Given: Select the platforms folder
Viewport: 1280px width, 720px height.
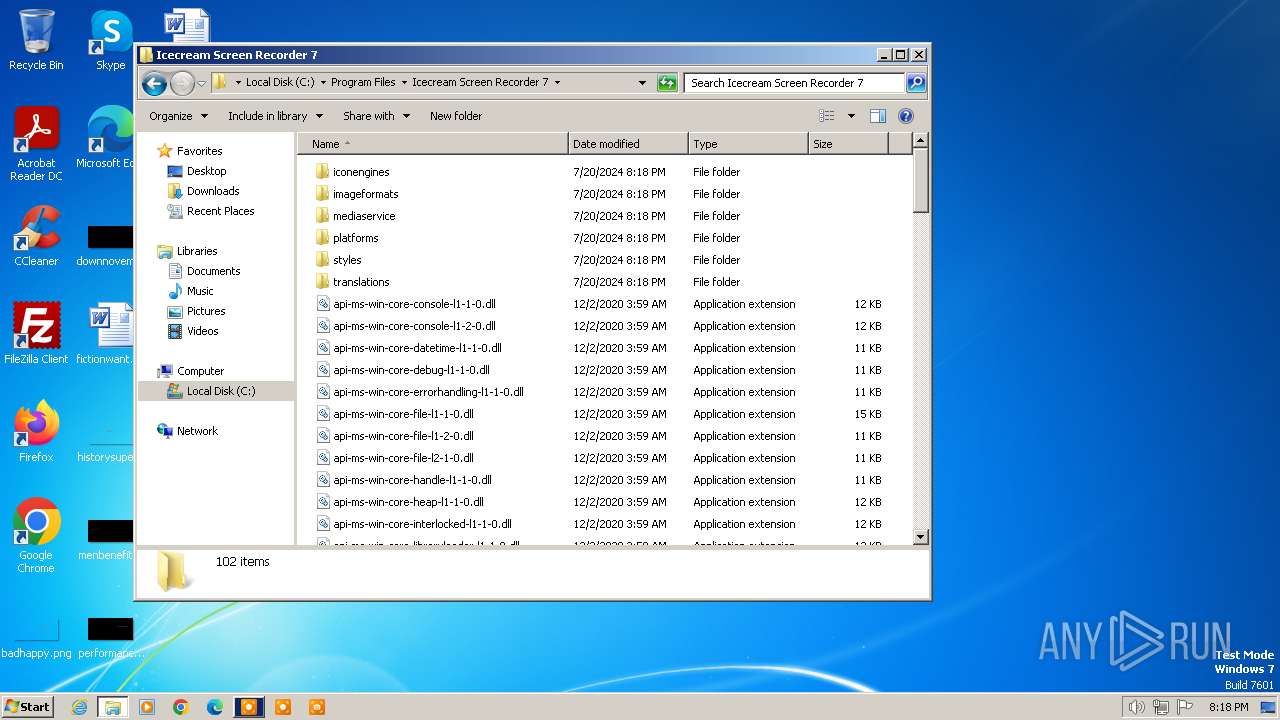Looking at the screenshot, I should click(x=355, y=238).
